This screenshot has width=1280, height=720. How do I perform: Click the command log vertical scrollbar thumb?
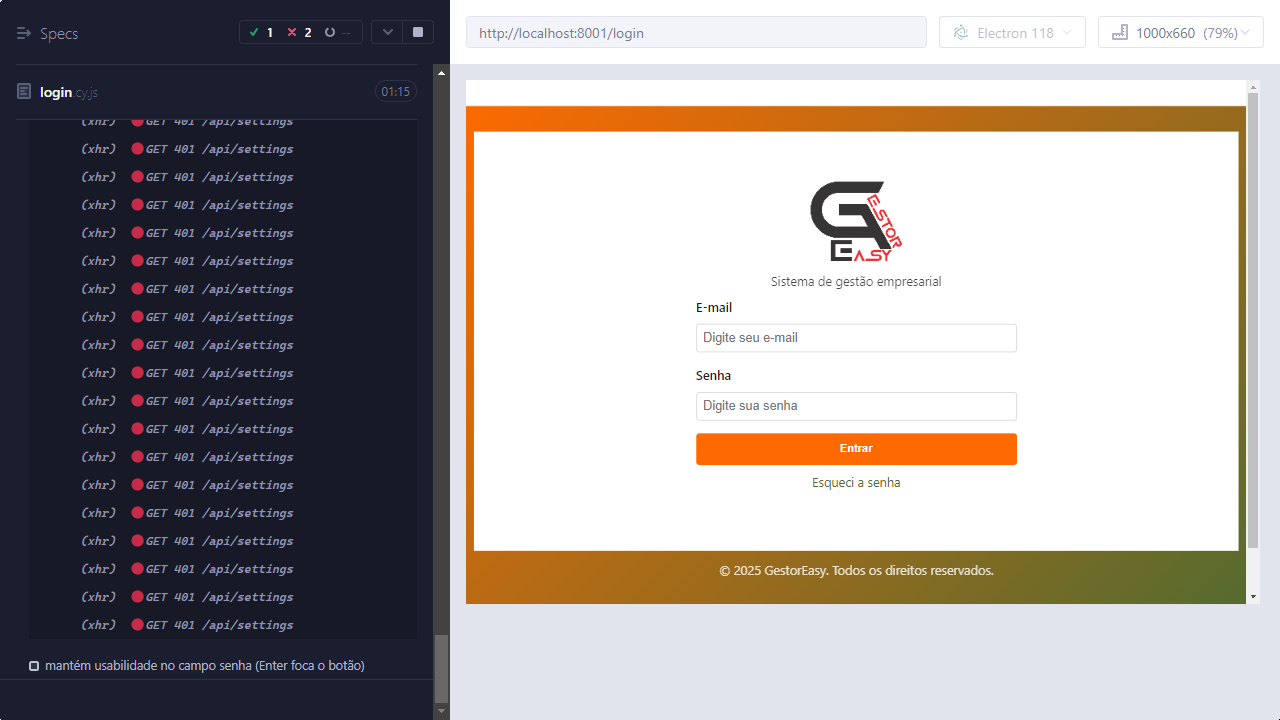tap(441, 668)
